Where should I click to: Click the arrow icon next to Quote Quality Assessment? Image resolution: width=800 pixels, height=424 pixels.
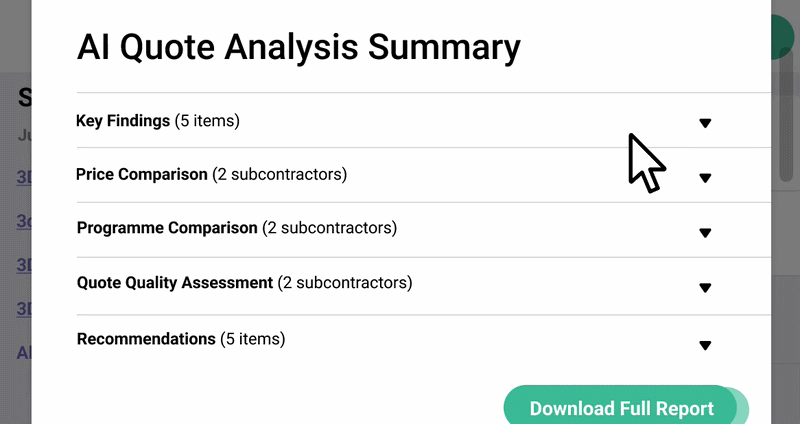pos(705,288)
